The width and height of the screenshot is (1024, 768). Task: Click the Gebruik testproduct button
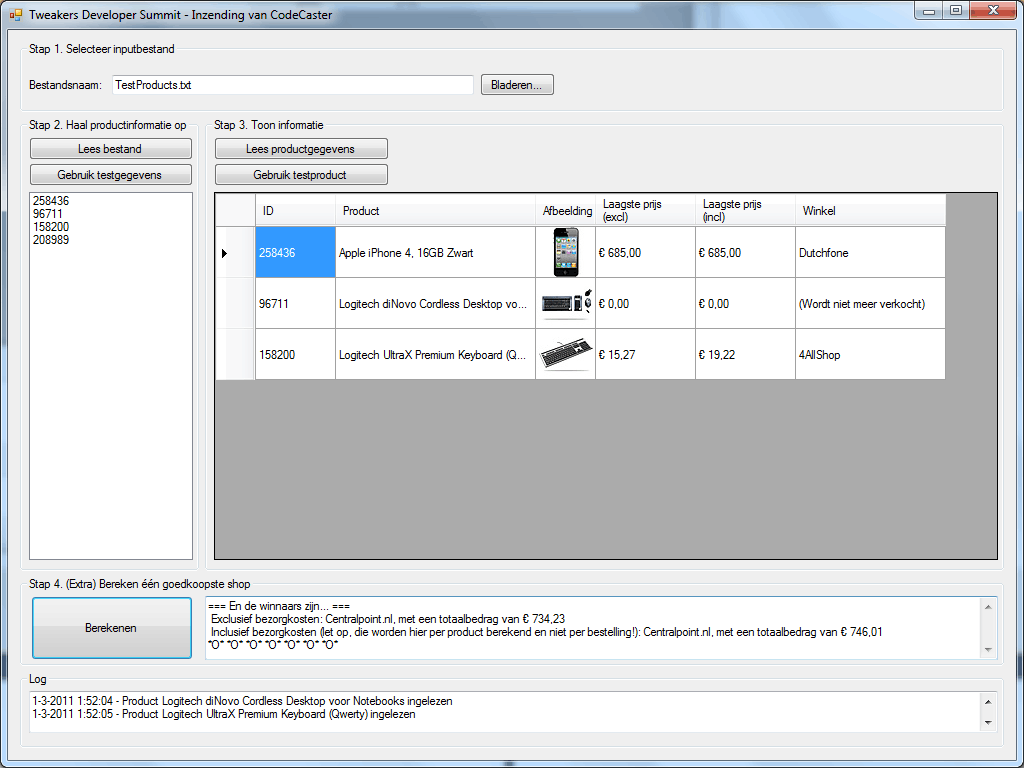[301, 175]
